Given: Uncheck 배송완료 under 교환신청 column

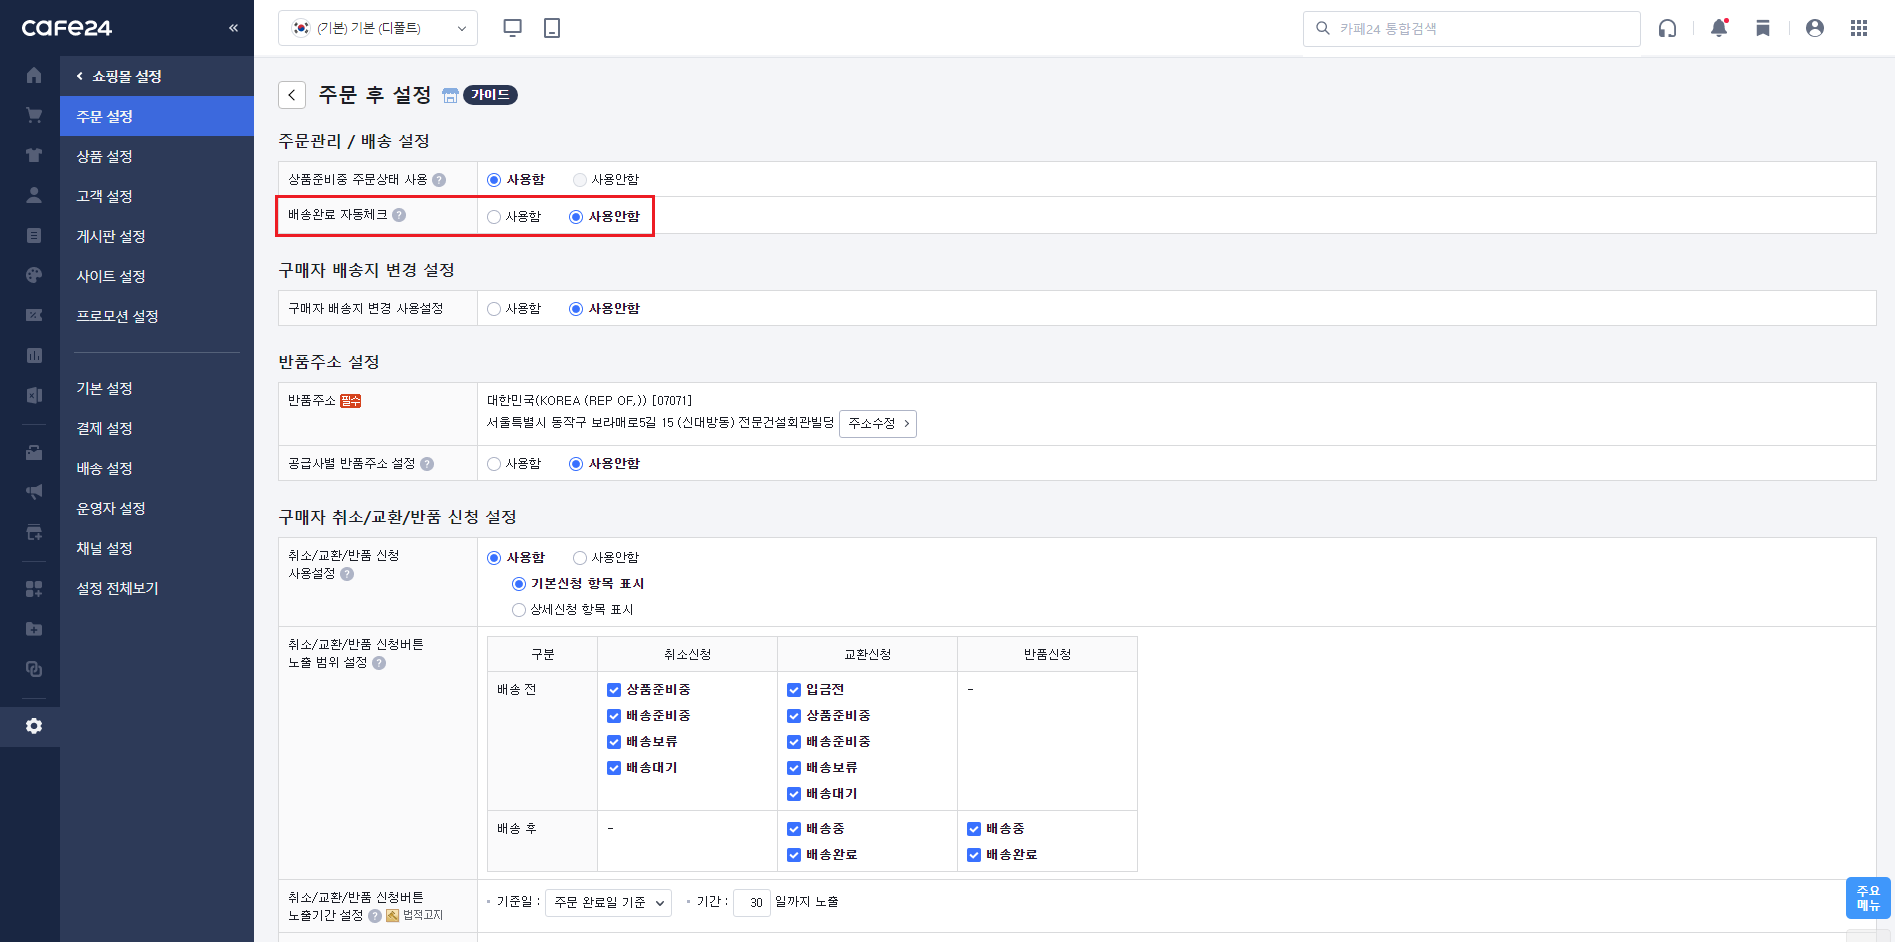Looking at the screenshot, I should pyautogui.click(x=794, y=855).
